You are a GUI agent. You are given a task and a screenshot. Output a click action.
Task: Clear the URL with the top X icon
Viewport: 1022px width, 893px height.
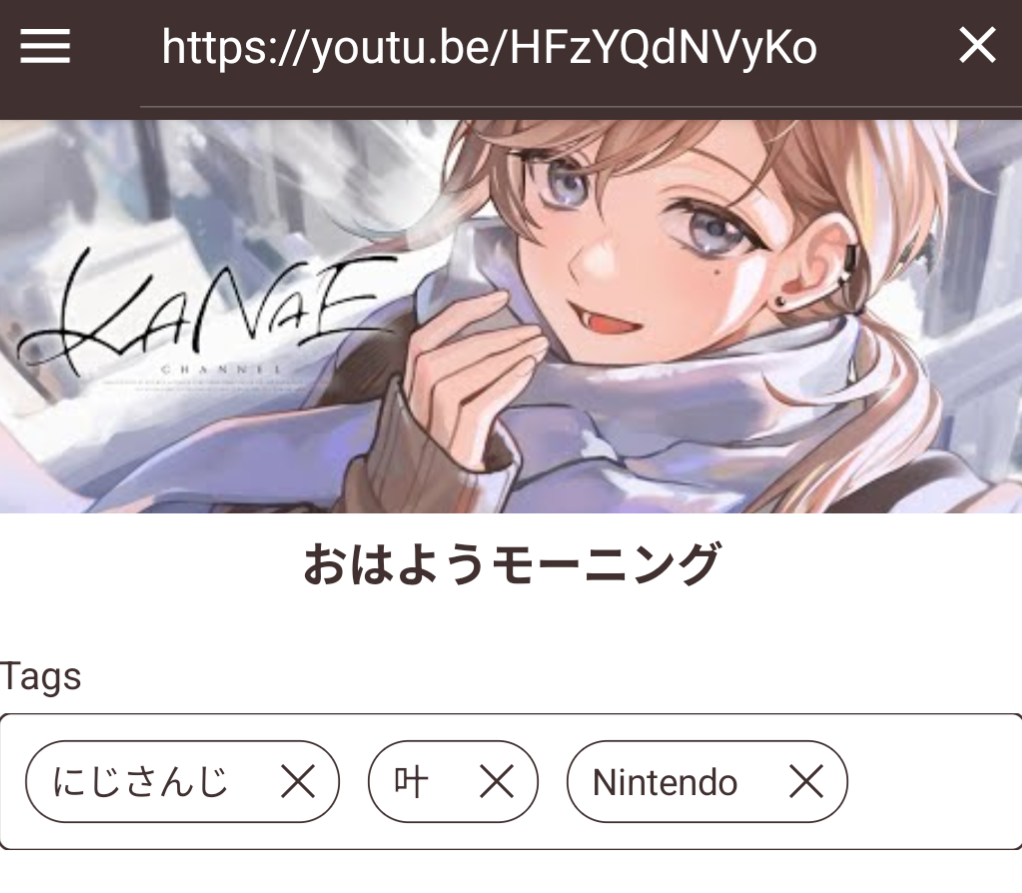coord(977,45)
